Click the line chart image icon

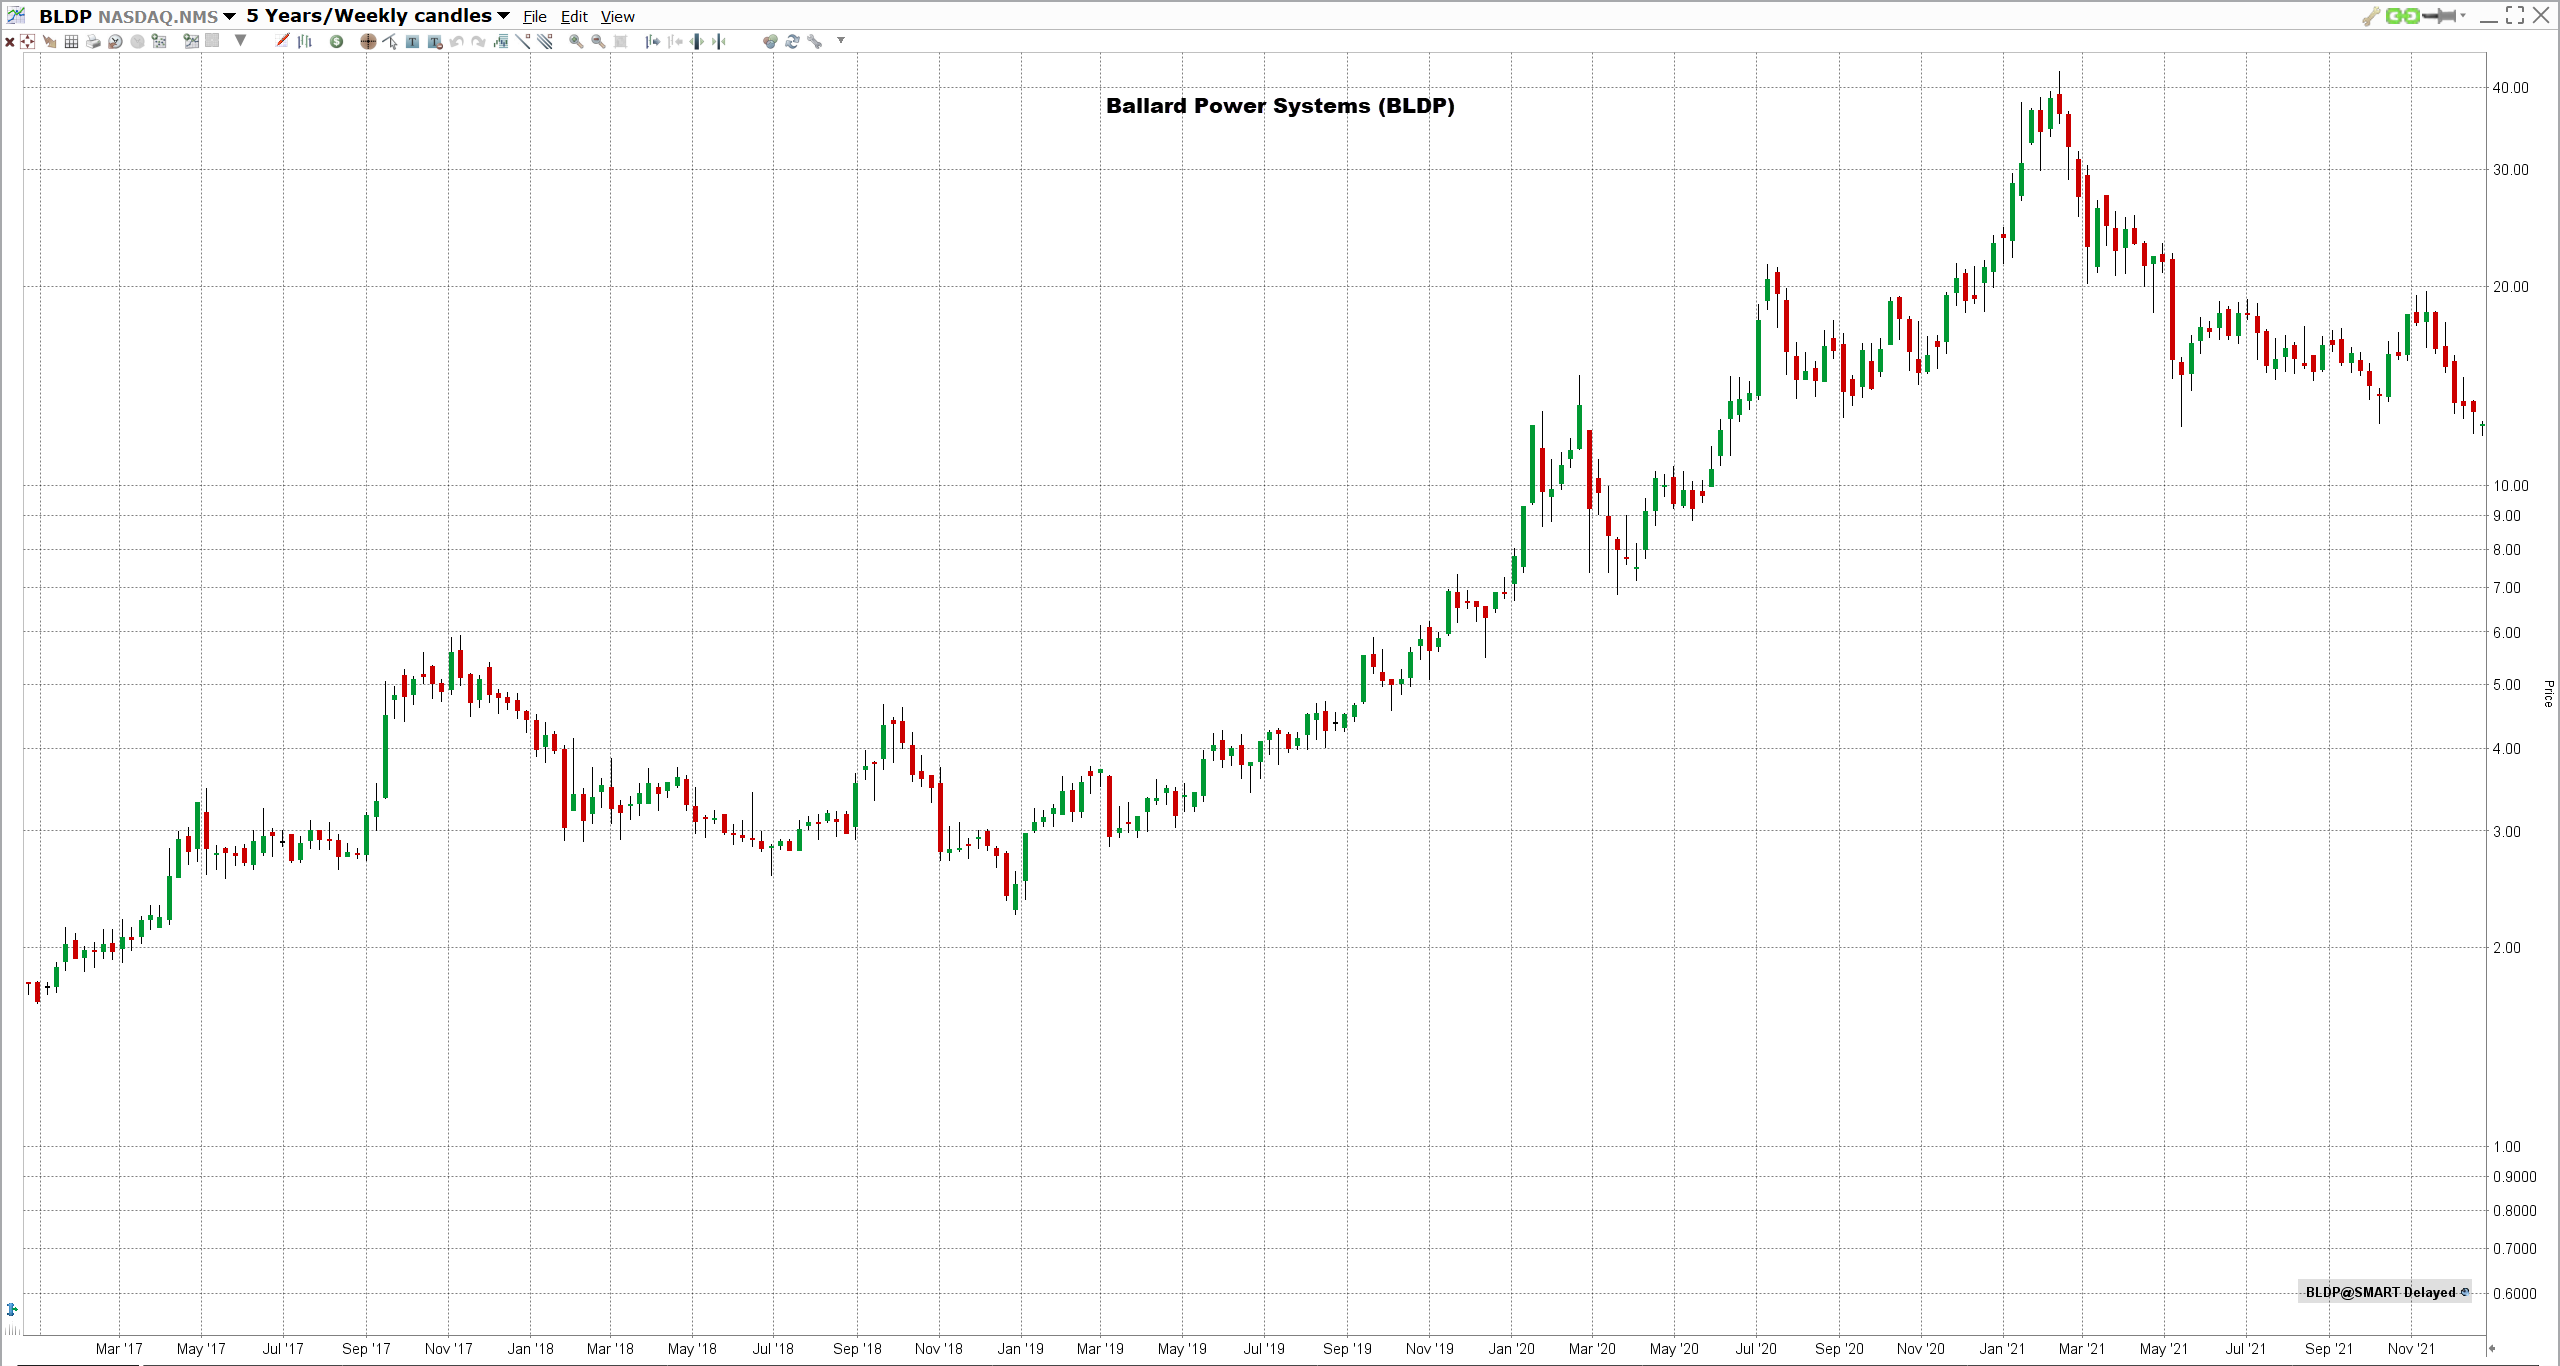(x=191, y=41)
